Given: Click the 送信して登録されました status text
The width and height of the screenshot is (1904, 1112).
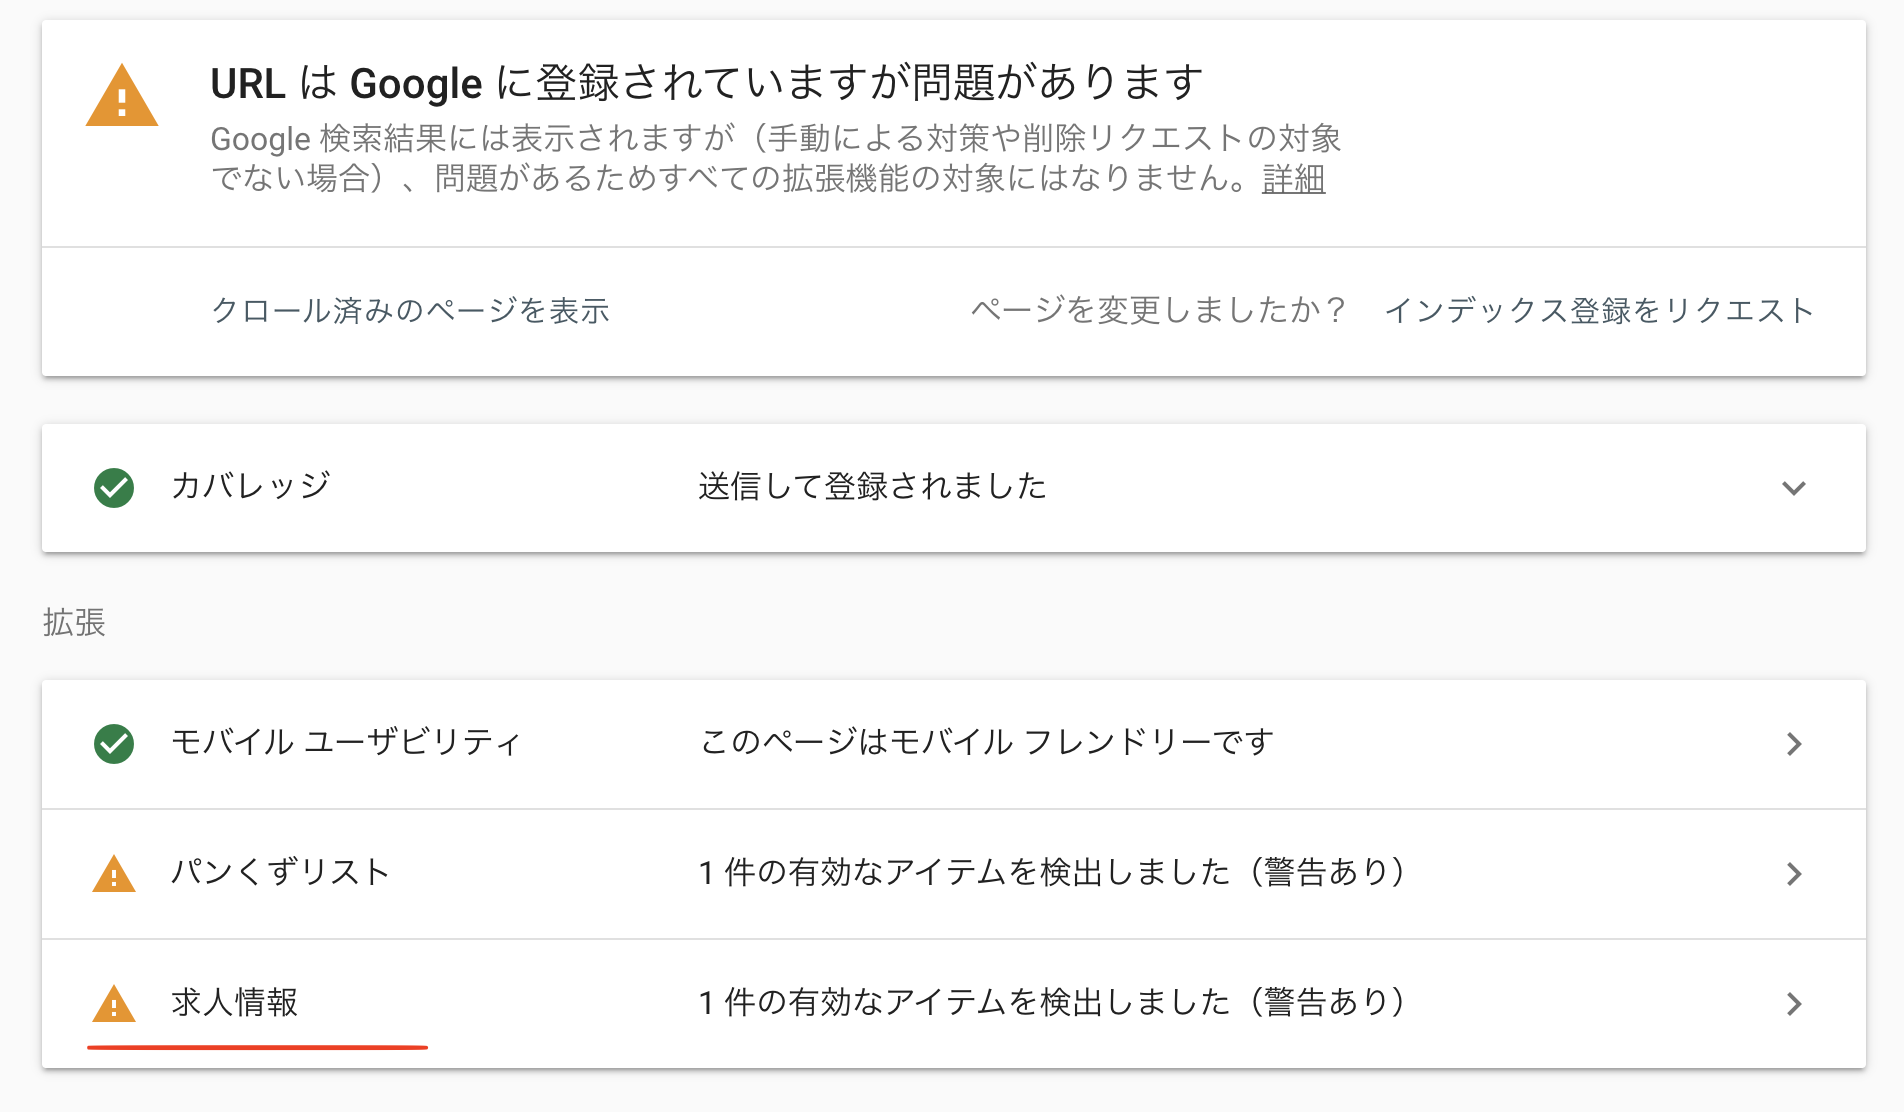Looking at the screenshot, I should [x=872, y=487].
